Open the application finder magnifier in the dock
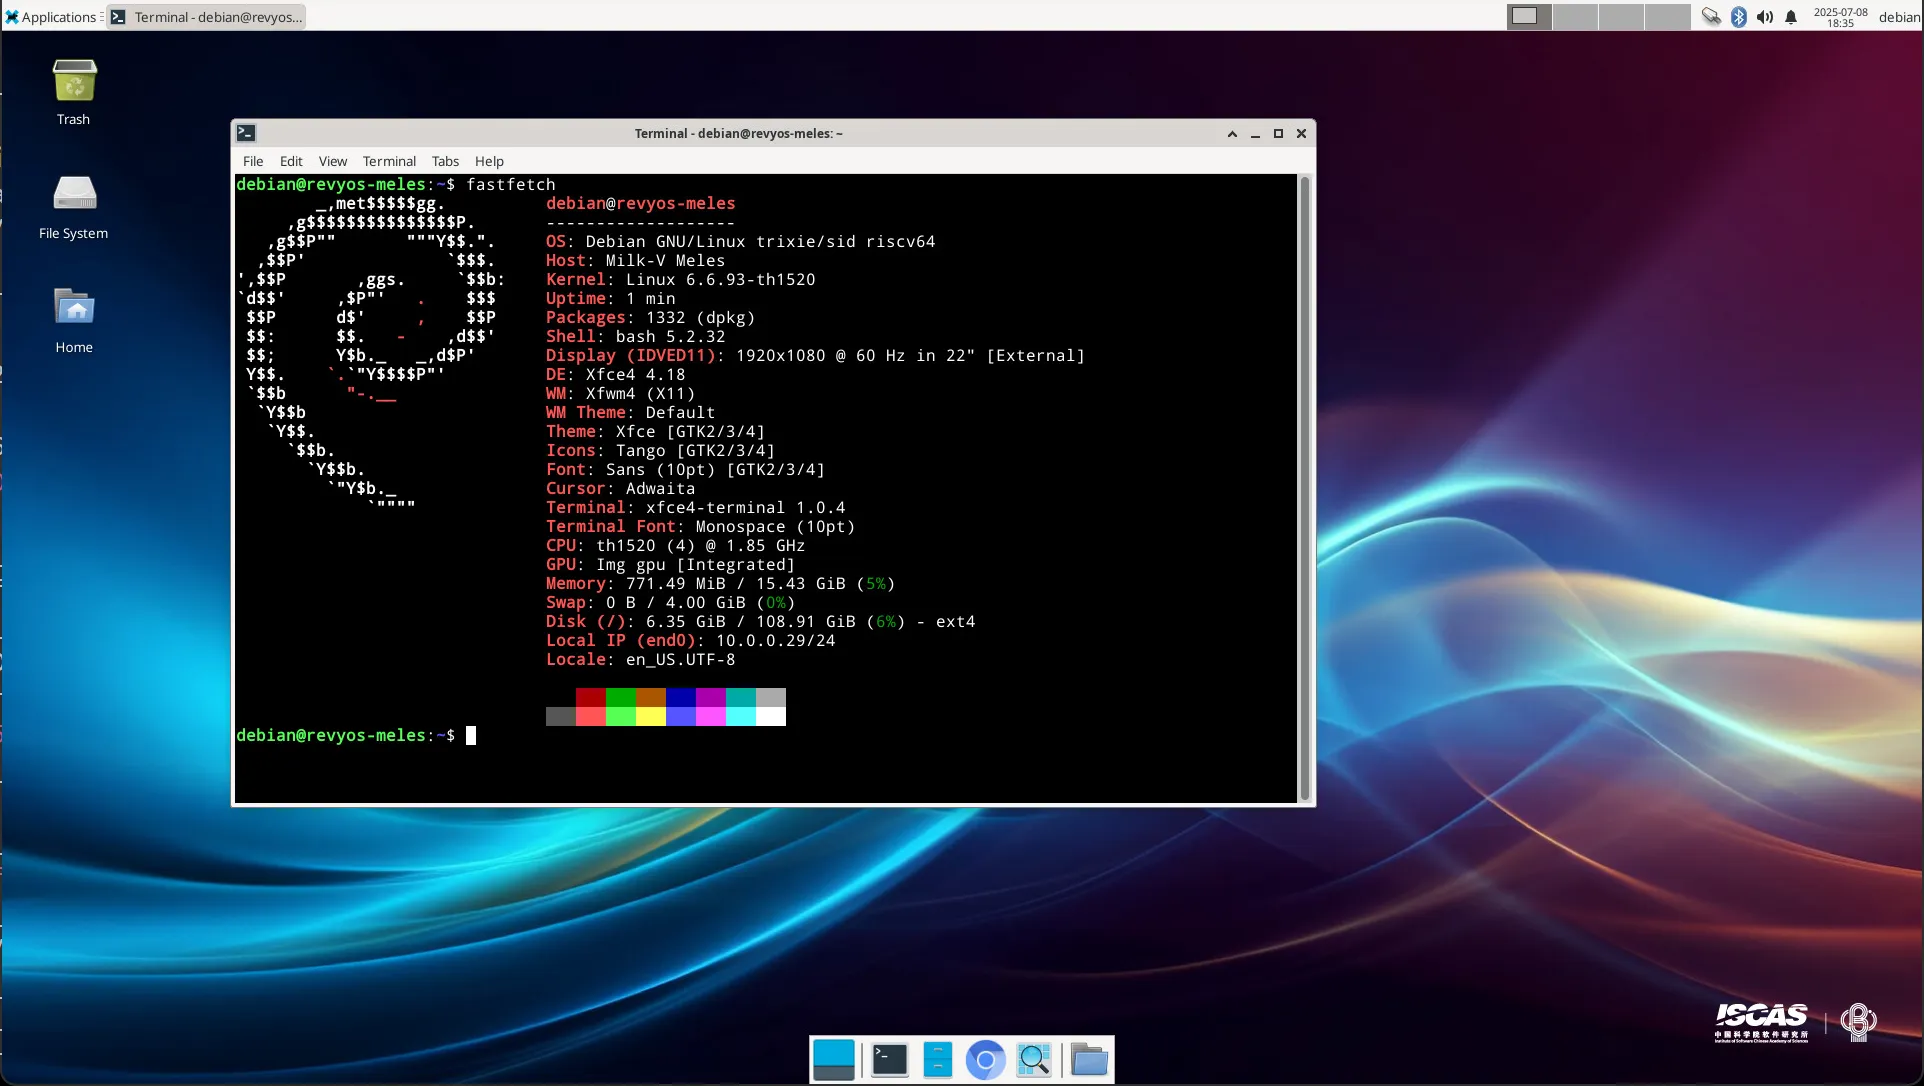Screen dimensions: 1924x1086 tap(1033, 1060)
